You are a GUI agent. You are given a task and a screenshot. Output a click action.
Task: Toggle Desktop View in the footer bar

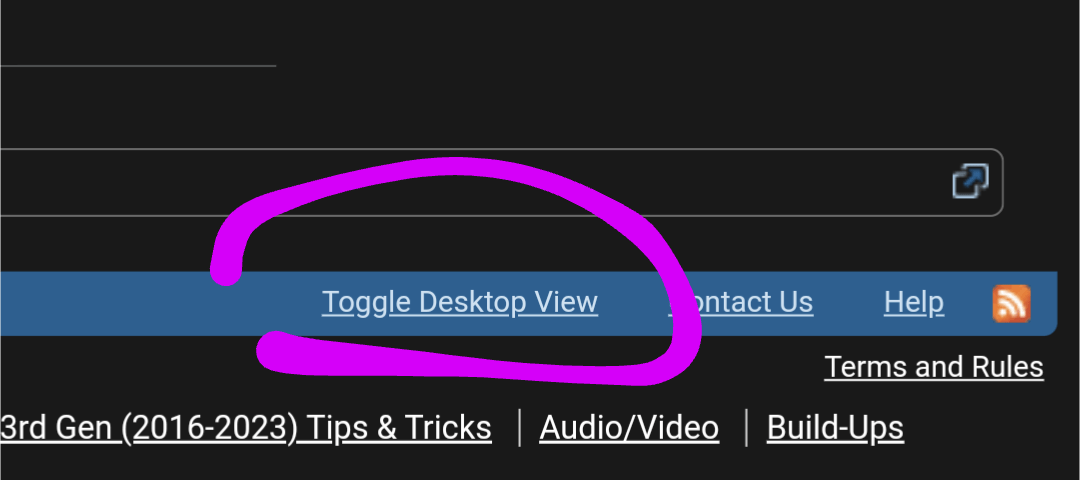(459, 302)
